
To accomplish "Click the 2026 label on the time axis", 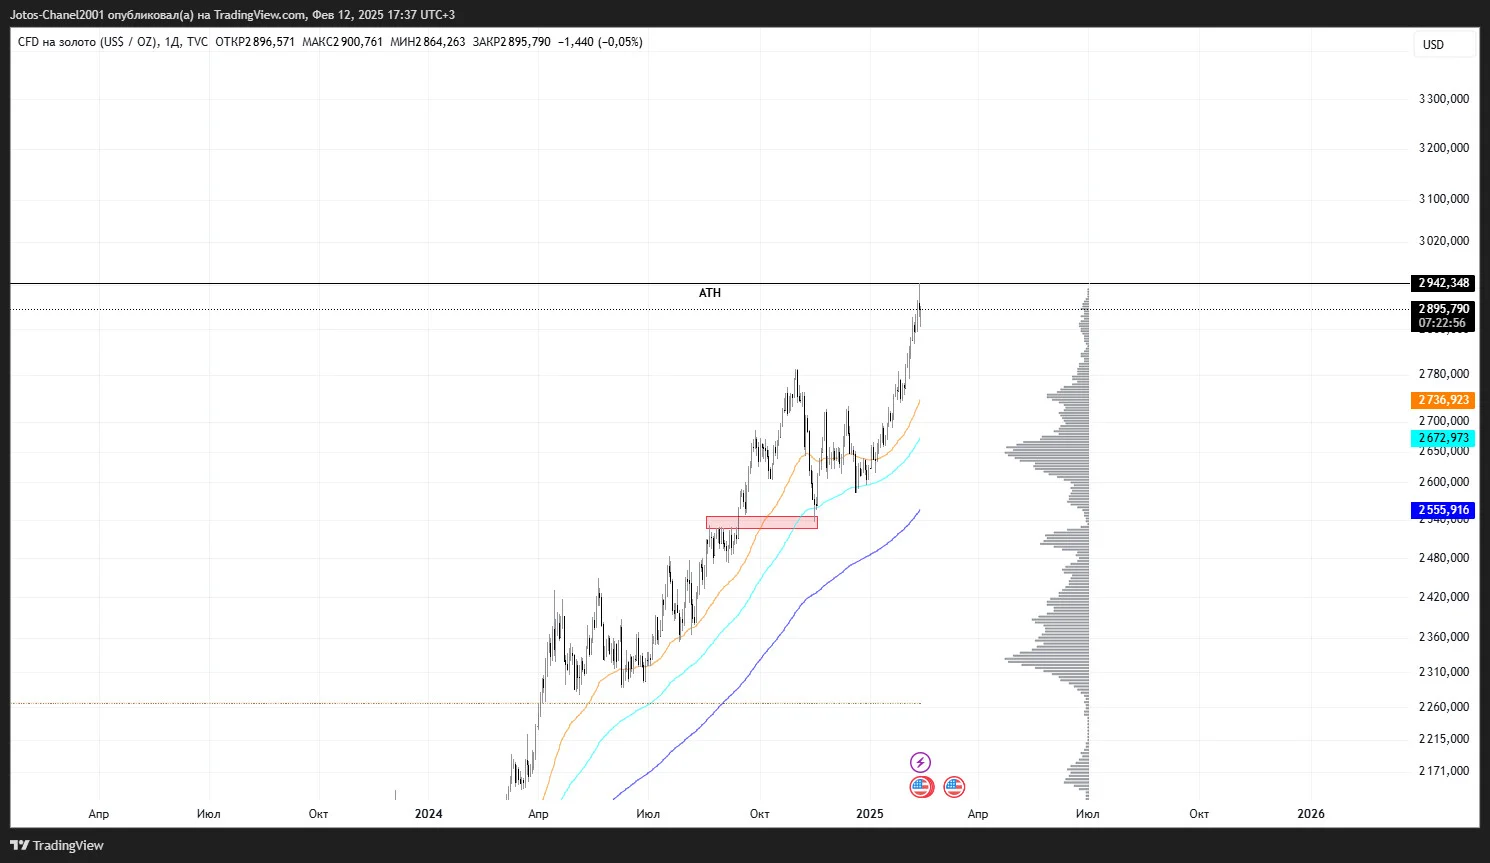I will tap(1311, 814).
